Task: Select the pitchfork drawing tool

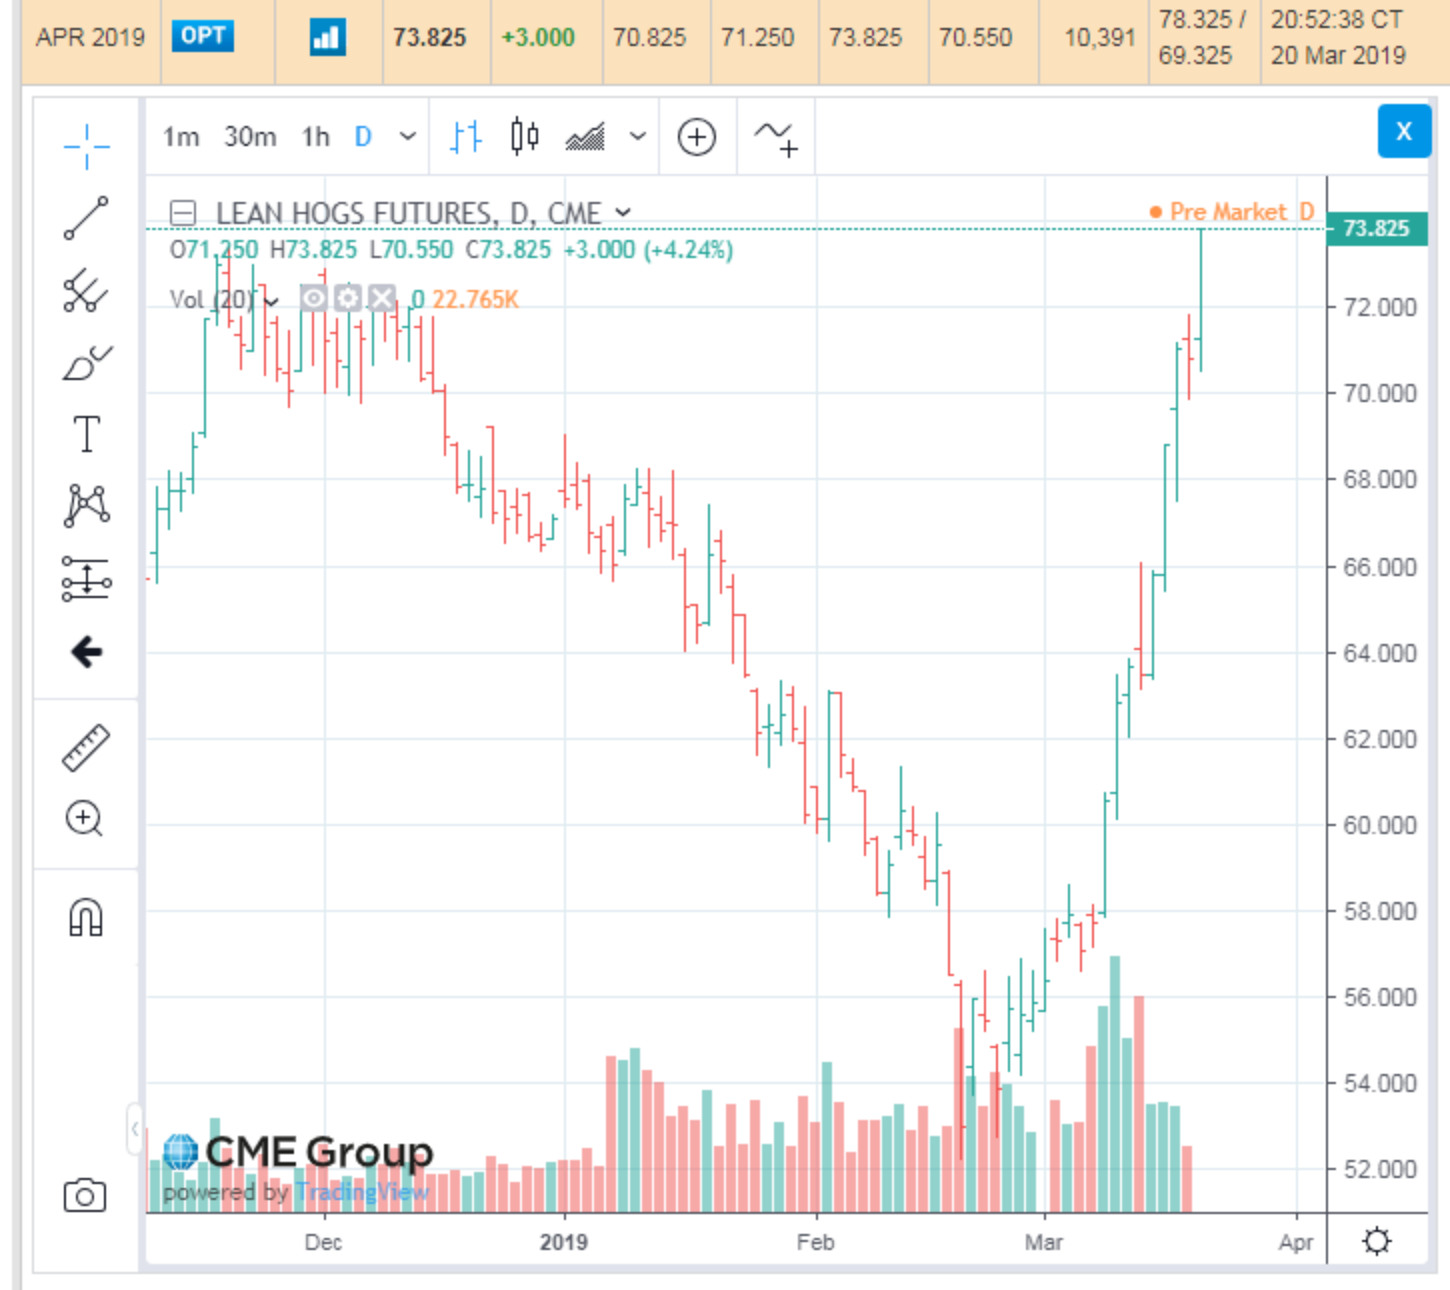Action: [x=86, y=291]
